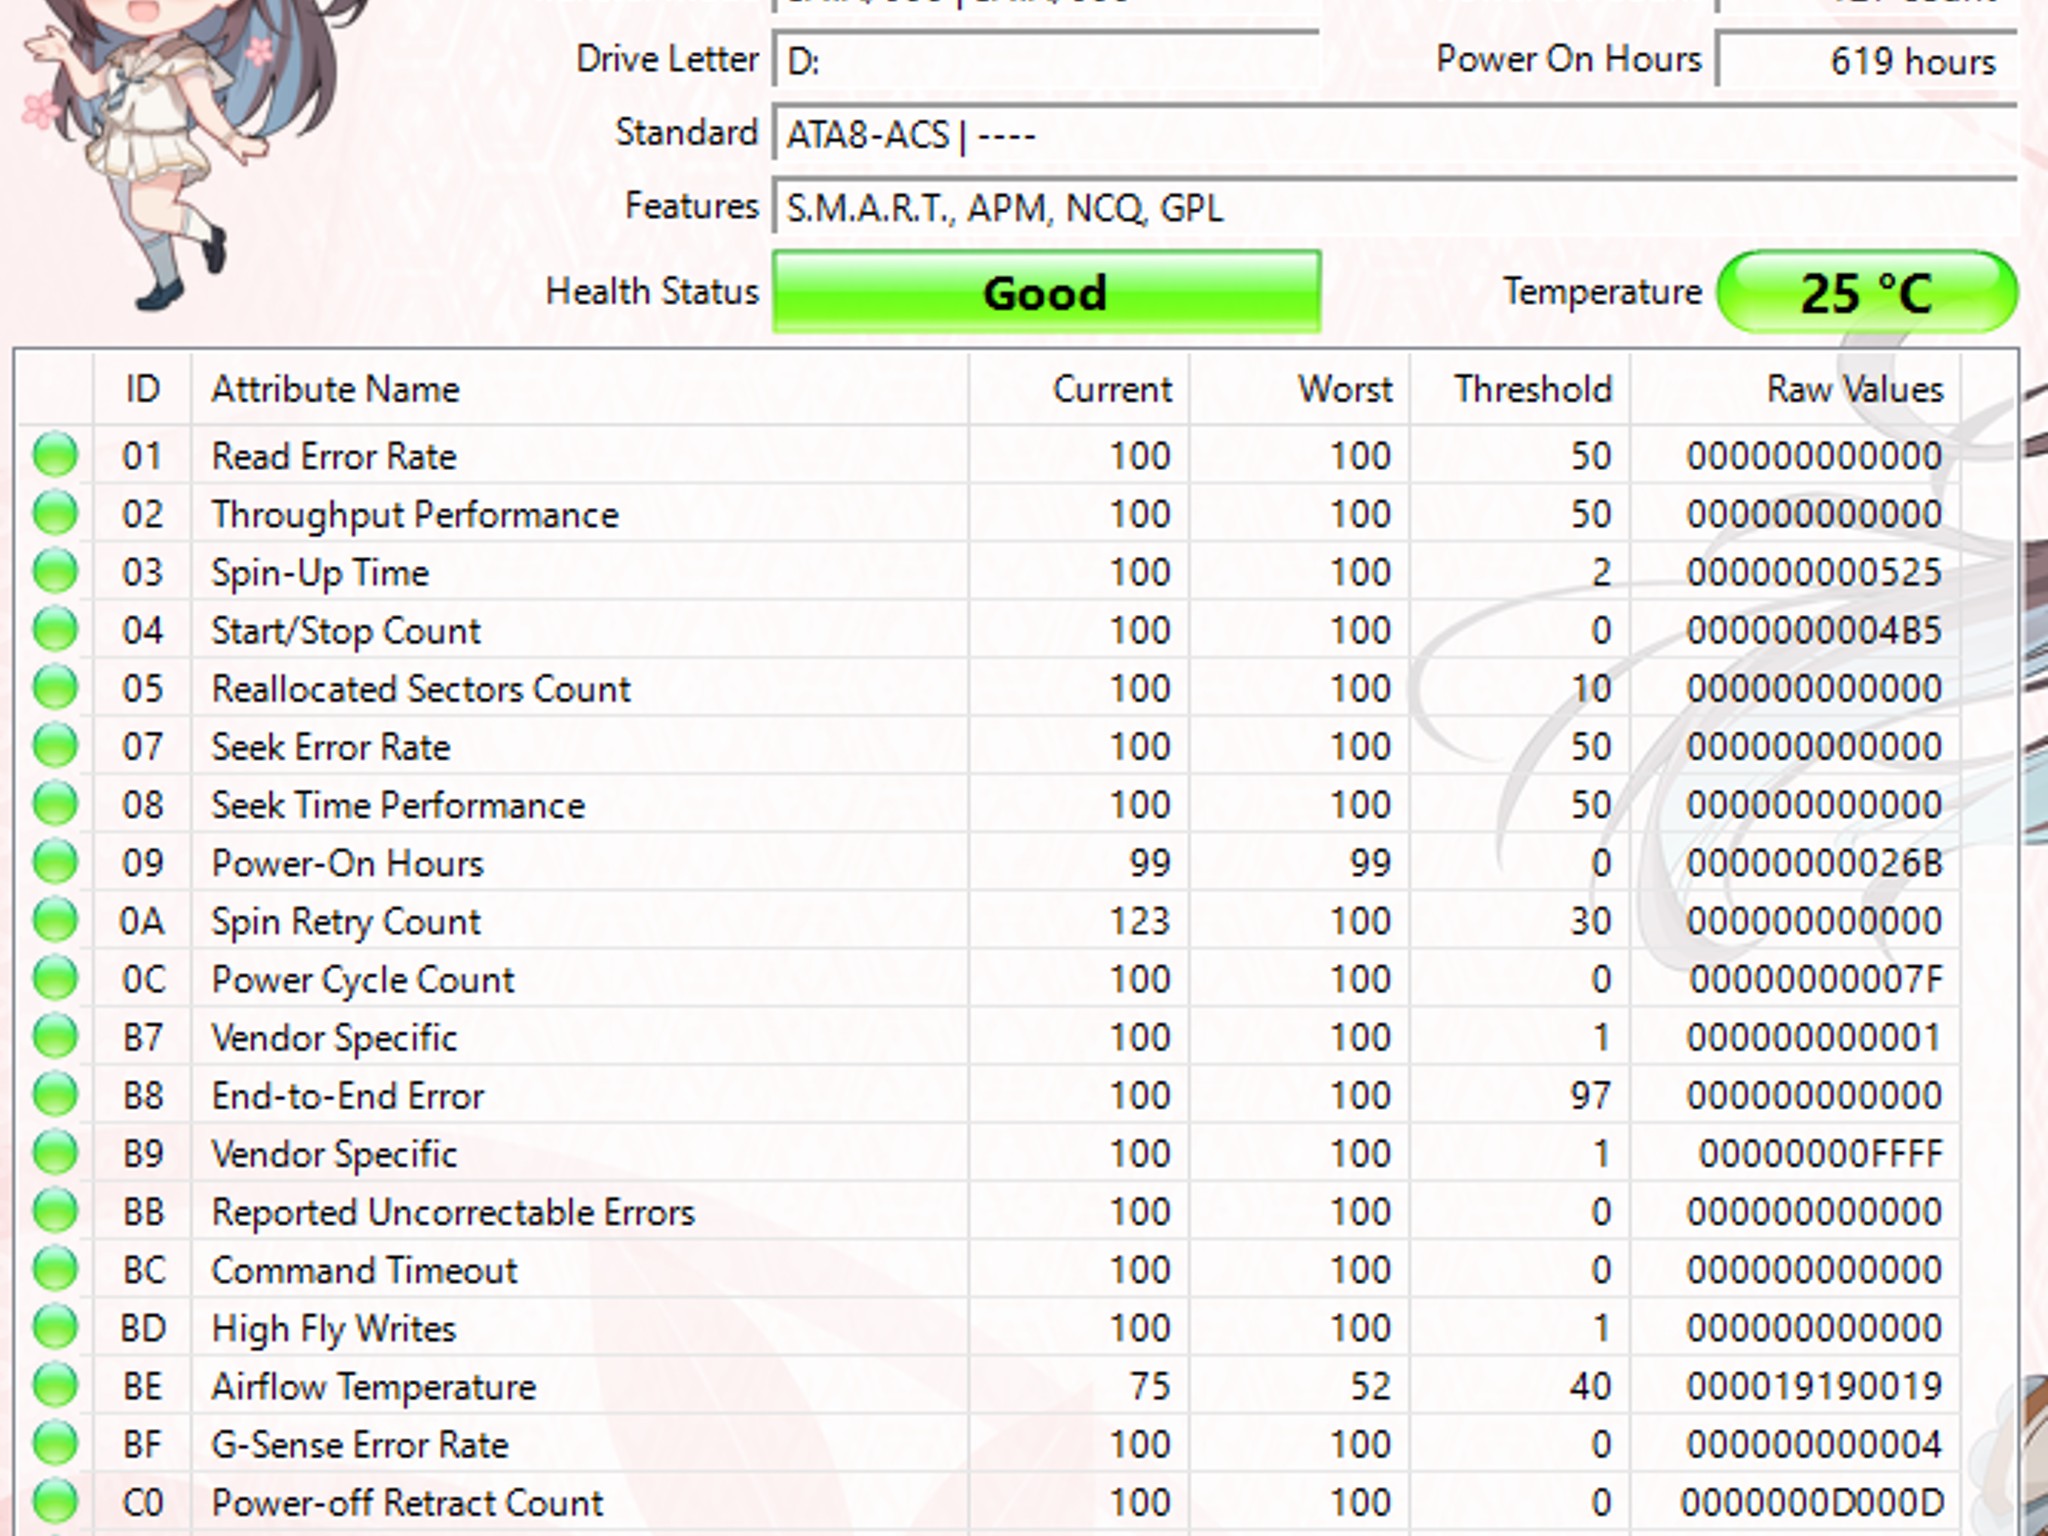The height and width of the screenshot is (1536, 2048).
Task: Click the green status icon for High Fly Writes
Action: [x=55, y=1327]
